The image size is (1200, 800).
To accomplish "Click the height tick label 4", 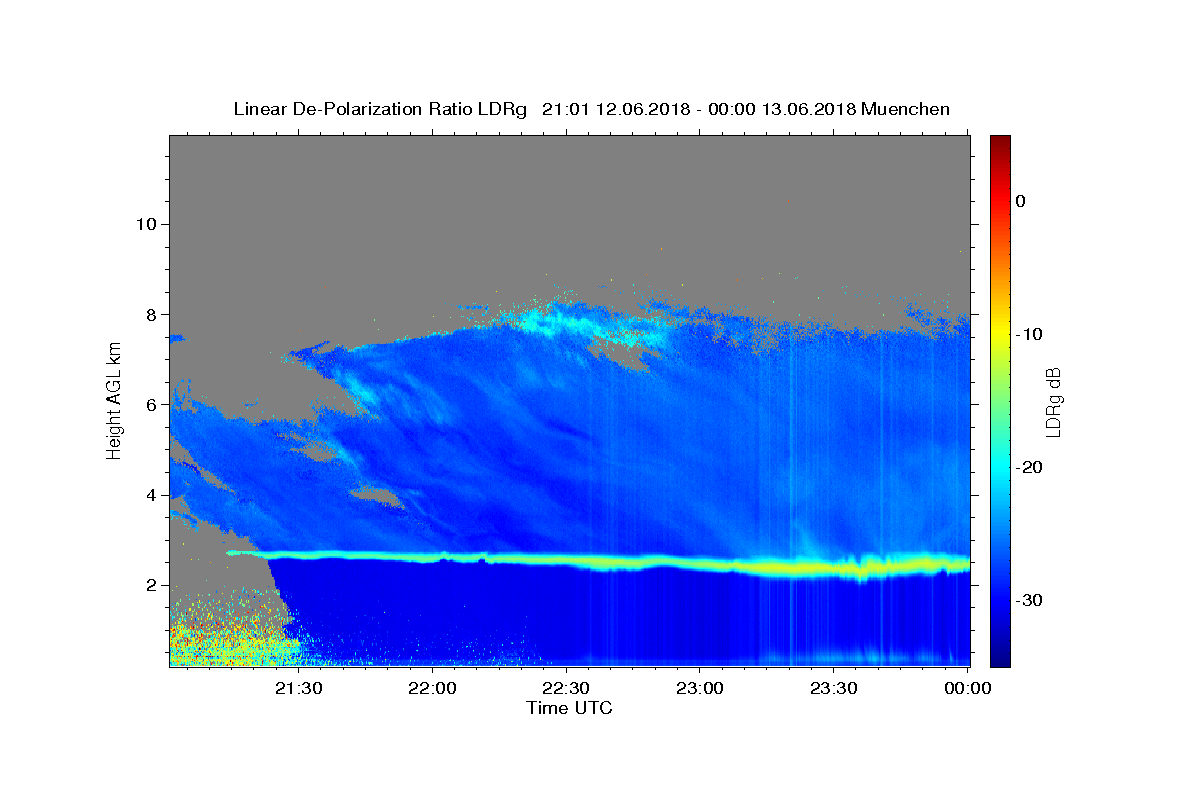I will pos(150,495).
